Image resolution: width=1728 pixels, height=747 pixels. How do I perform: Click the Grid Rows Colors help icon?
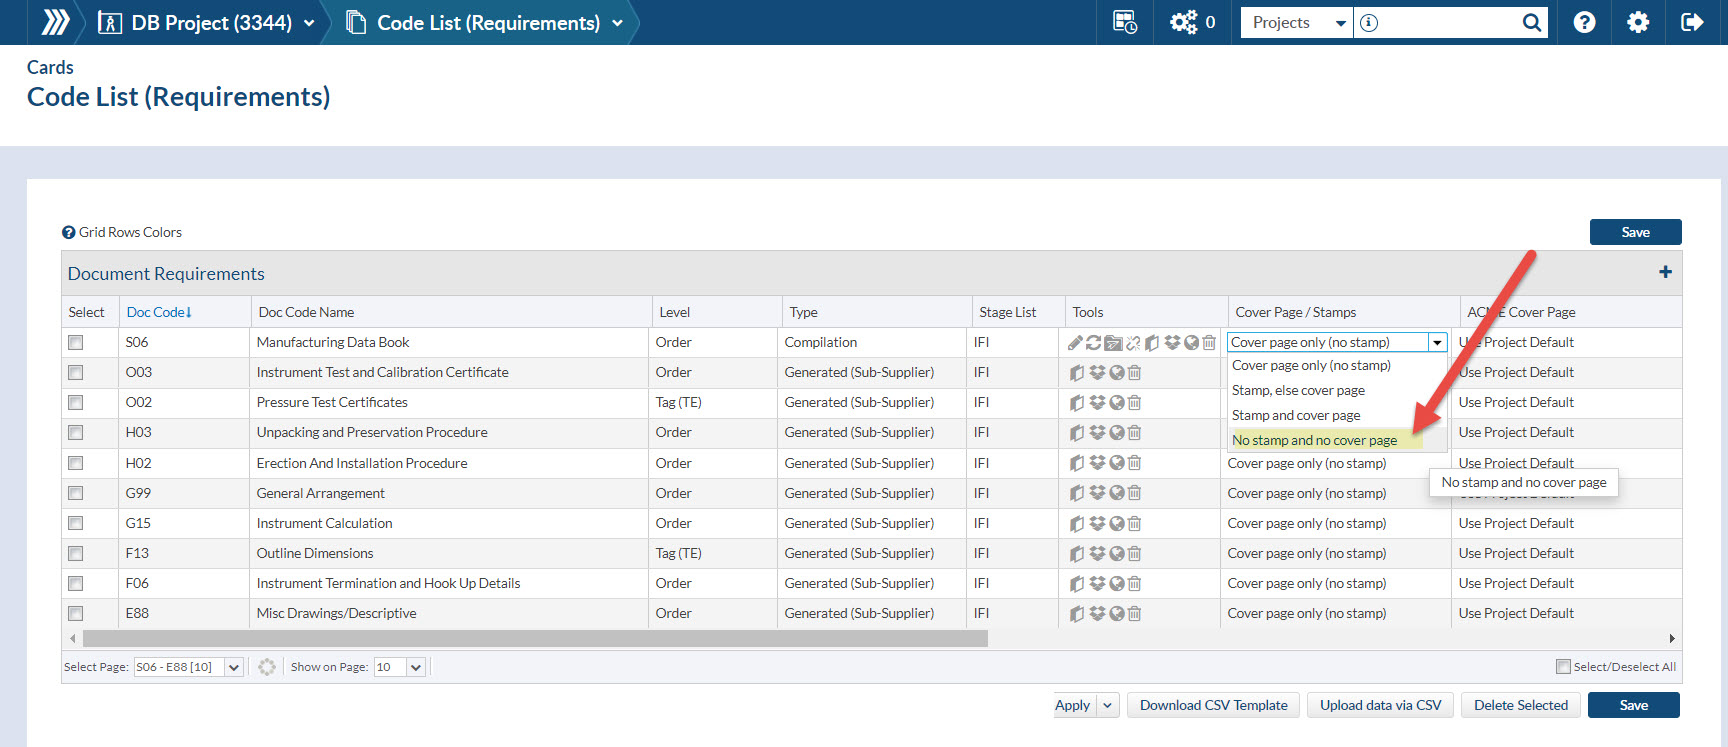point(69,232)
